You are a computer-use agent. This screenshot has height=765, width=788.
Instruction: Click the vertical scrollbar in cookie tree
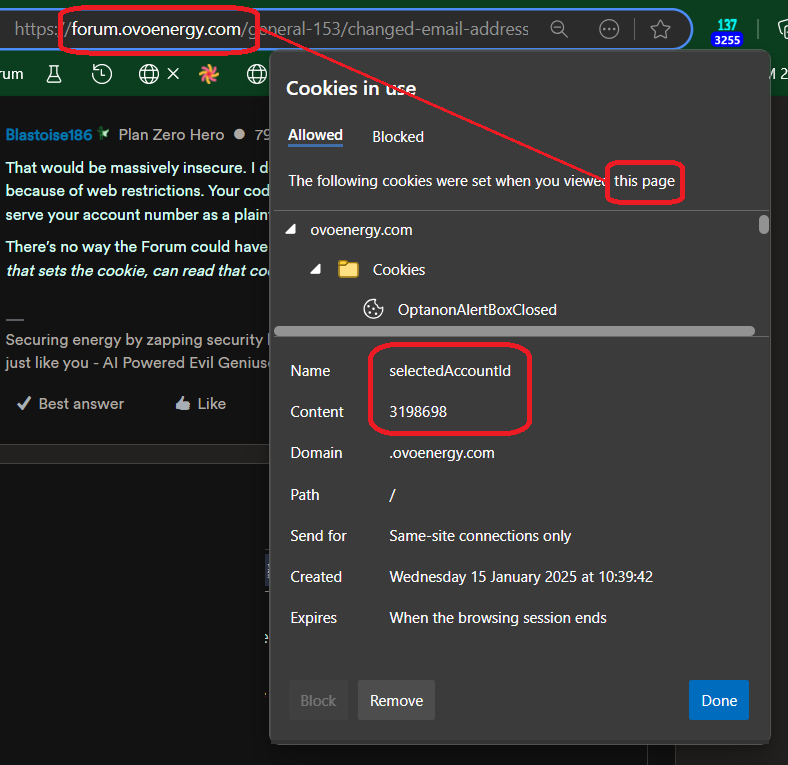click(763, 224)
